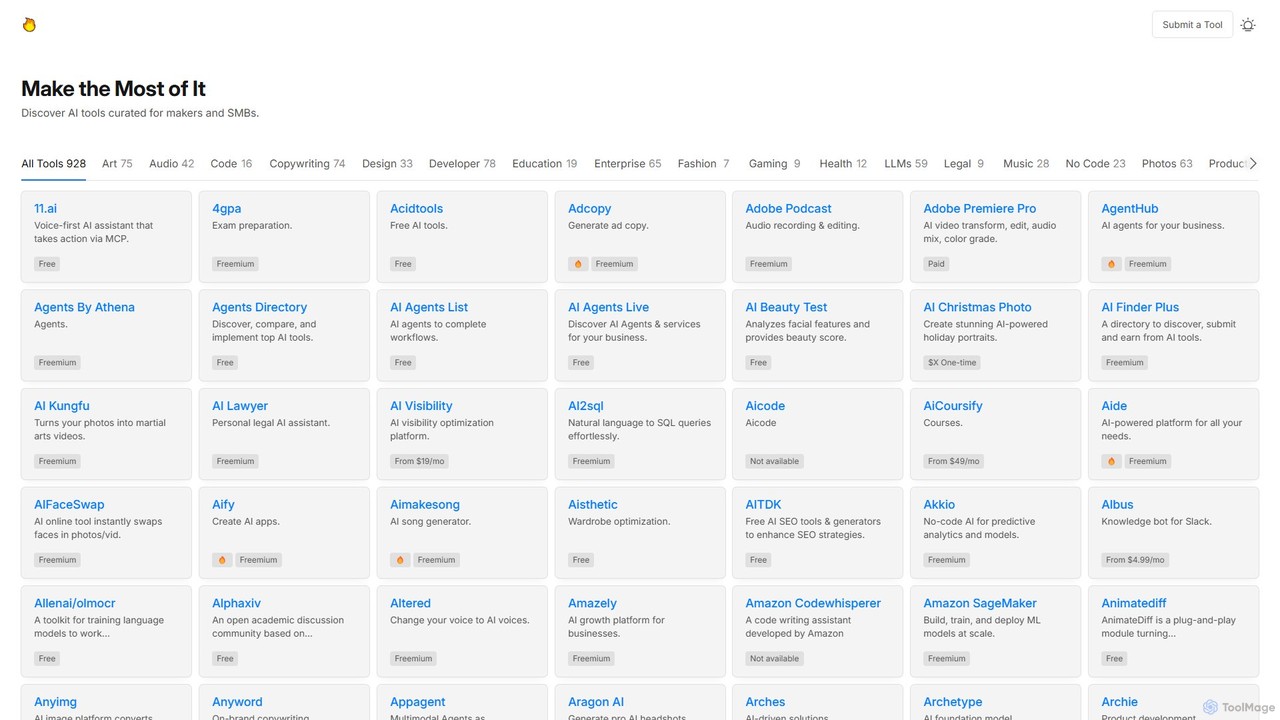1280x720 pixels.
Task: Open the Legal category tab
Action: (964, 164)
